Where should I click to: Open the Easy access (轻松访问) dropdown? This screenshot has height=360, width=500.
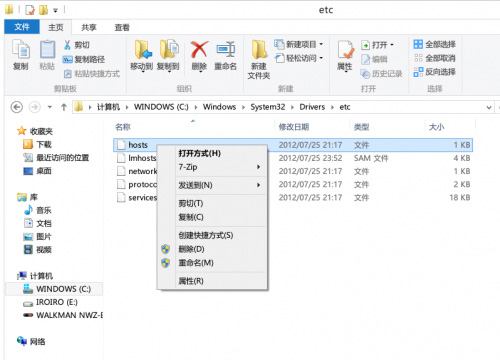tap(321, 58)
